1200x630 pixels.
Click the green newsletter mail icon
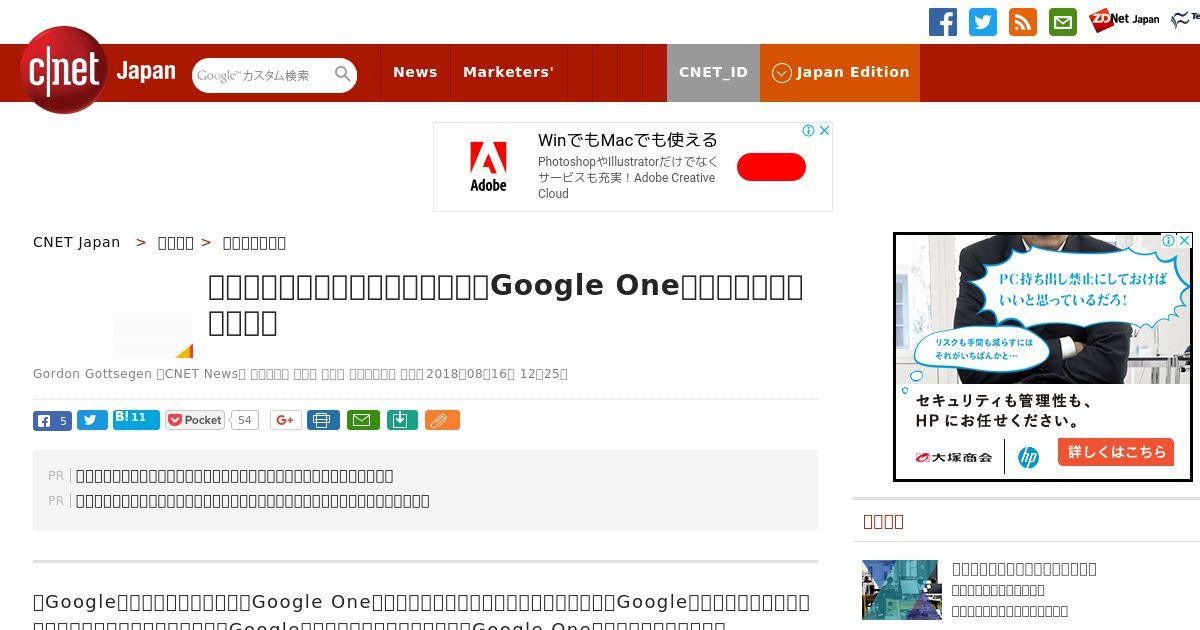tap(1063, 22)
